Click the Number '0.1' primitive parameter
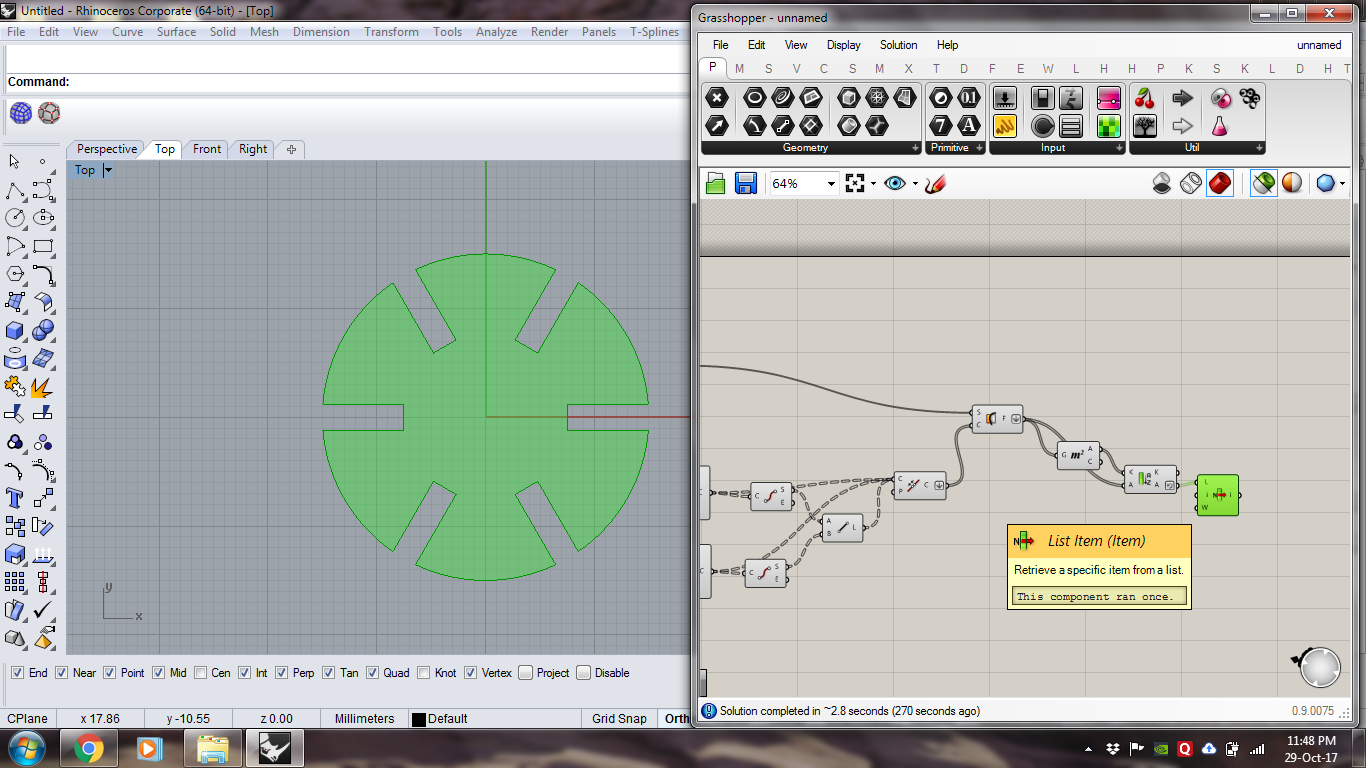The height and width of the screenshot is (768, 1366). [968, 97]
